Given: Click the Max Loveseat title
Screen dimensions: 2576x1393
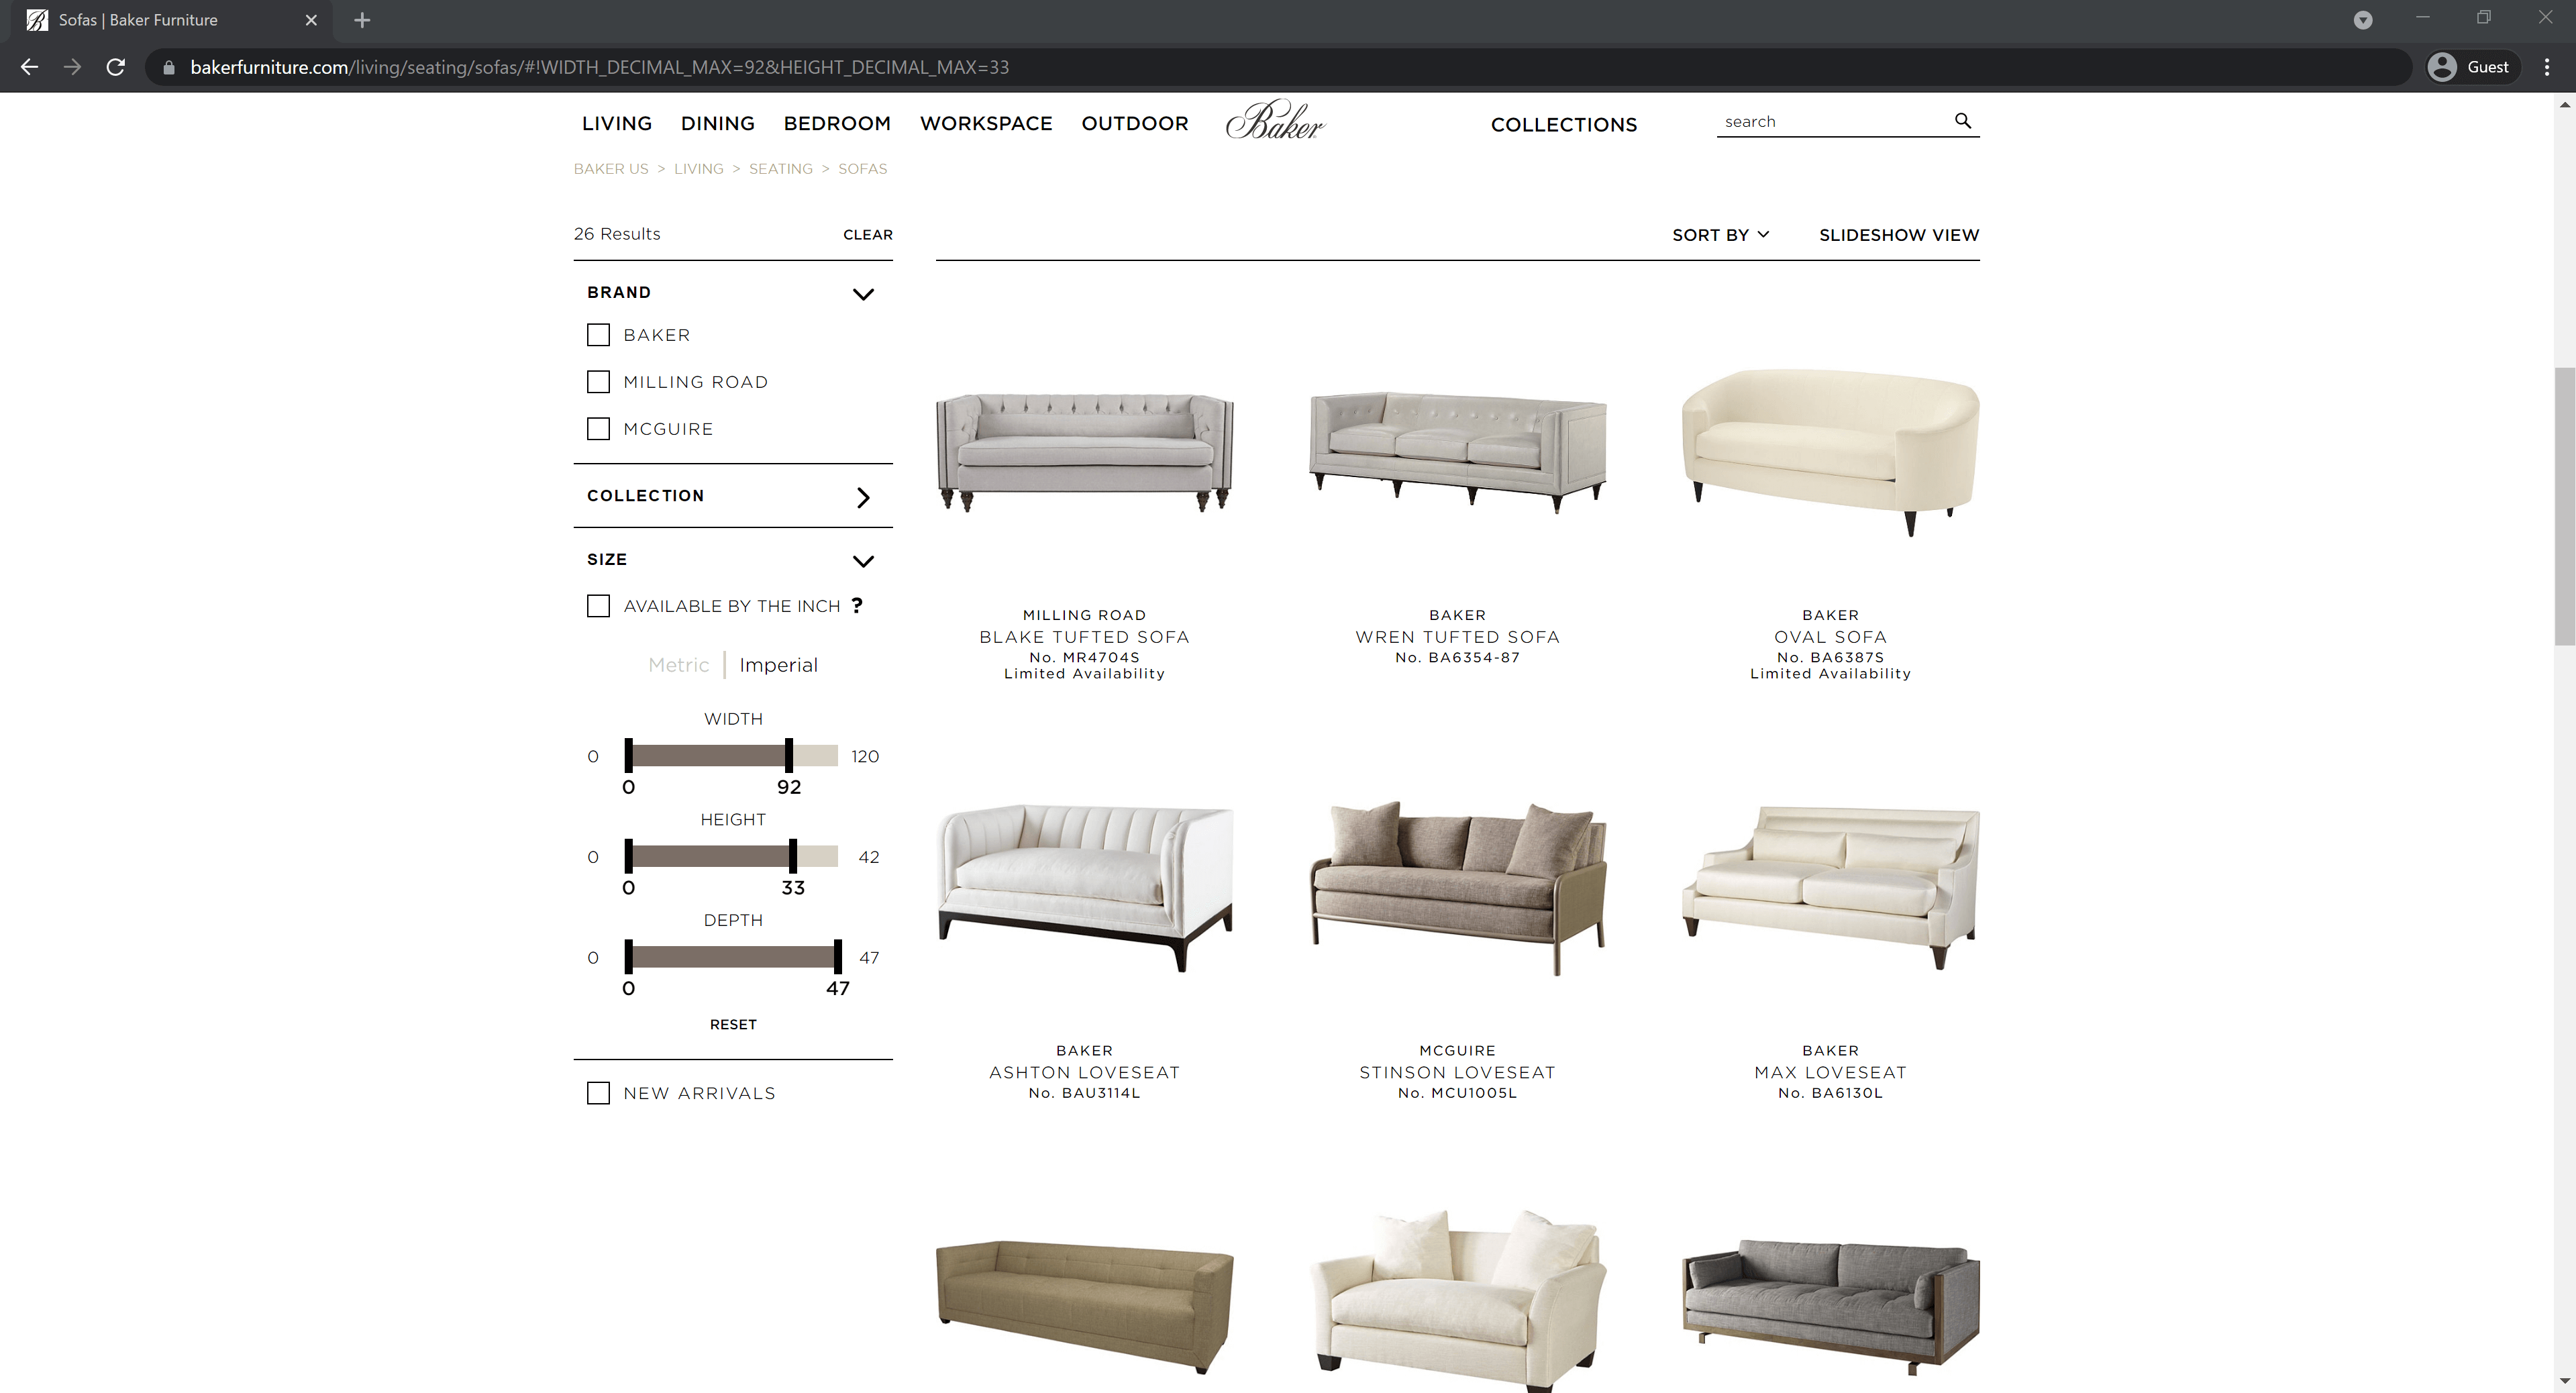Looking at the screenshot, I should (1830, 1072).
